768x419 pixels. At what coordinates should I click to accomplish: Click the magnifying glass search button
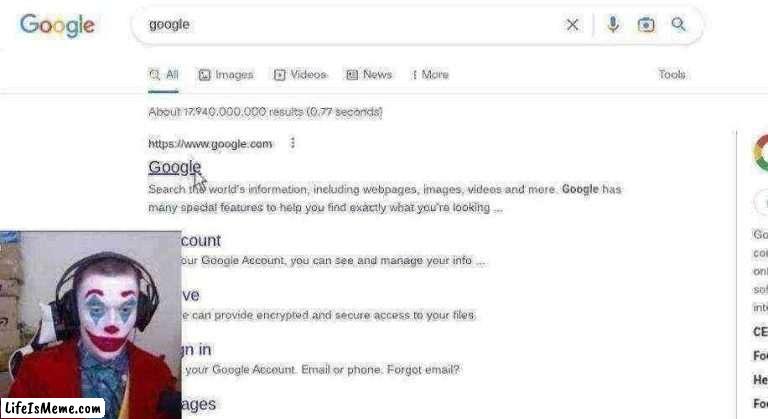pos(678,24)
